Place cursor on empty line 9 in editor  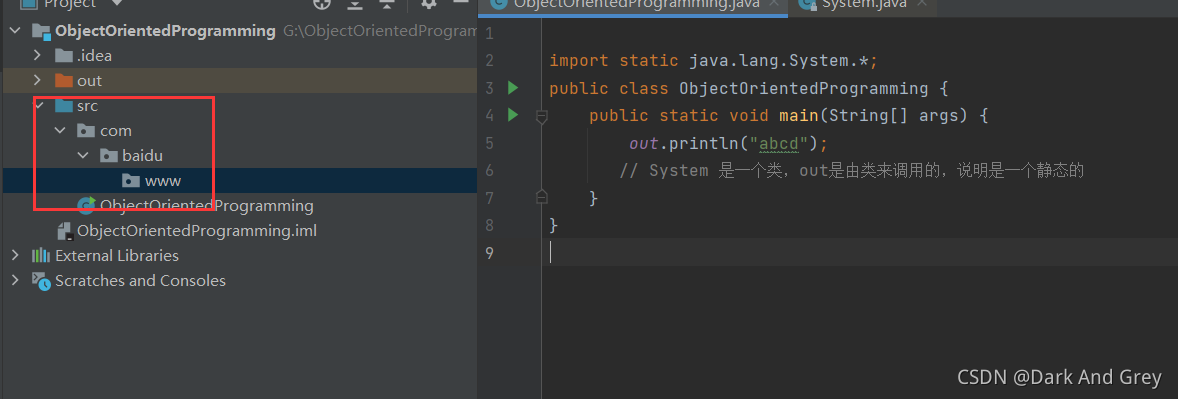(859, 252)
